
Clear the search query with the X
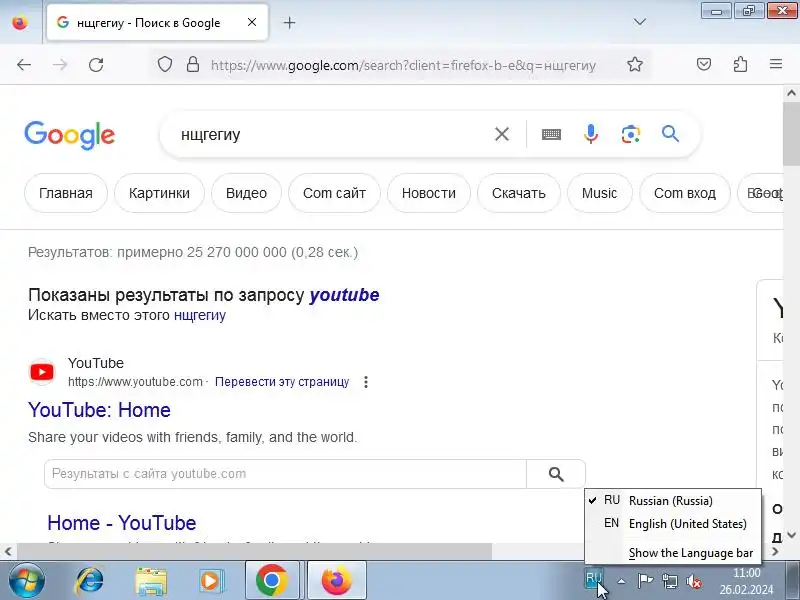click(x=502, y=134)
